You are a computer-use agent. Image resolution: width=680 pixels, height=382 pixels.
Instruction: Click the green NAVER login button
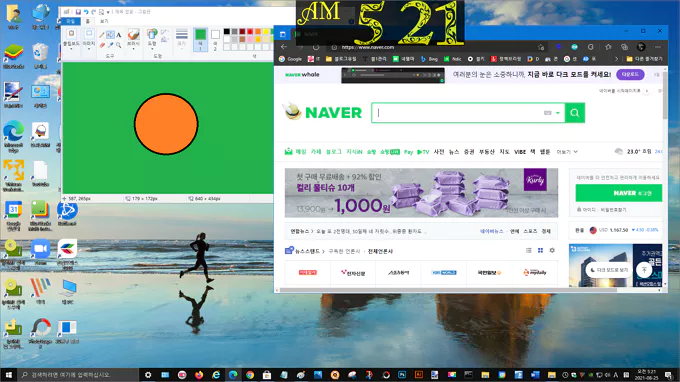(x=619, y=193)
